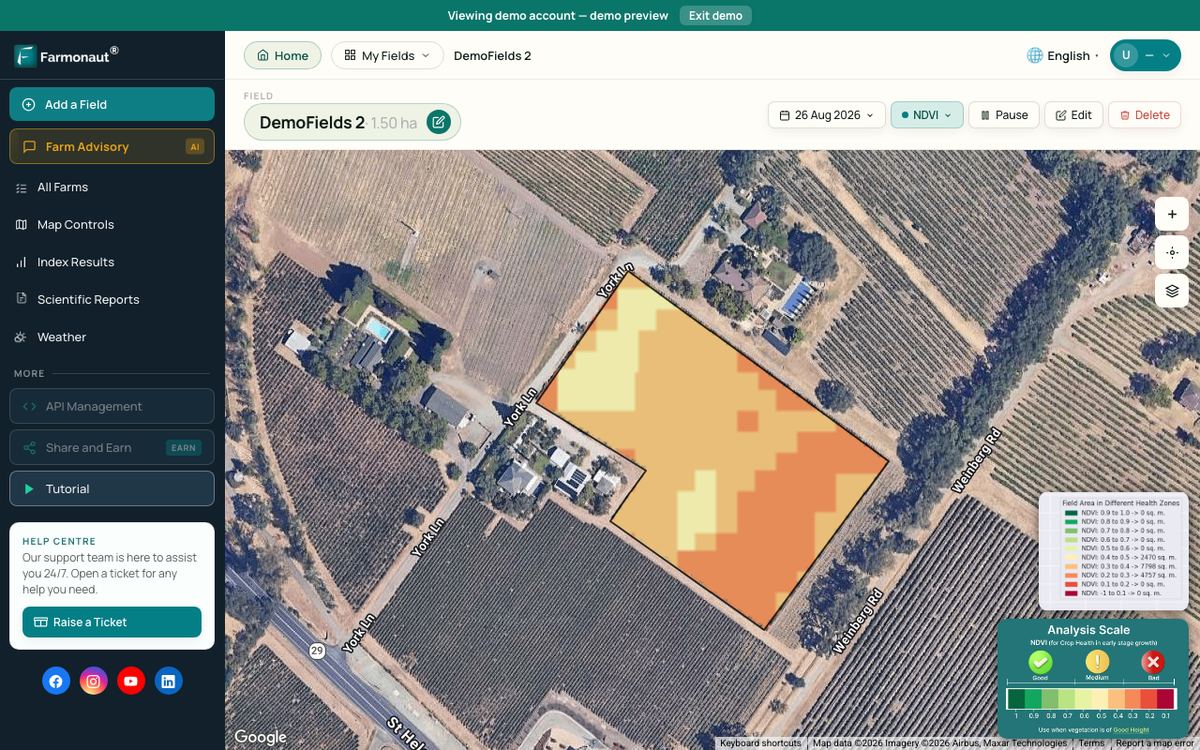This screenshot has height=750, width=1200.
Task: Click the Index Results chart icon
Action: pyautogui.click(x=21, y=262)
